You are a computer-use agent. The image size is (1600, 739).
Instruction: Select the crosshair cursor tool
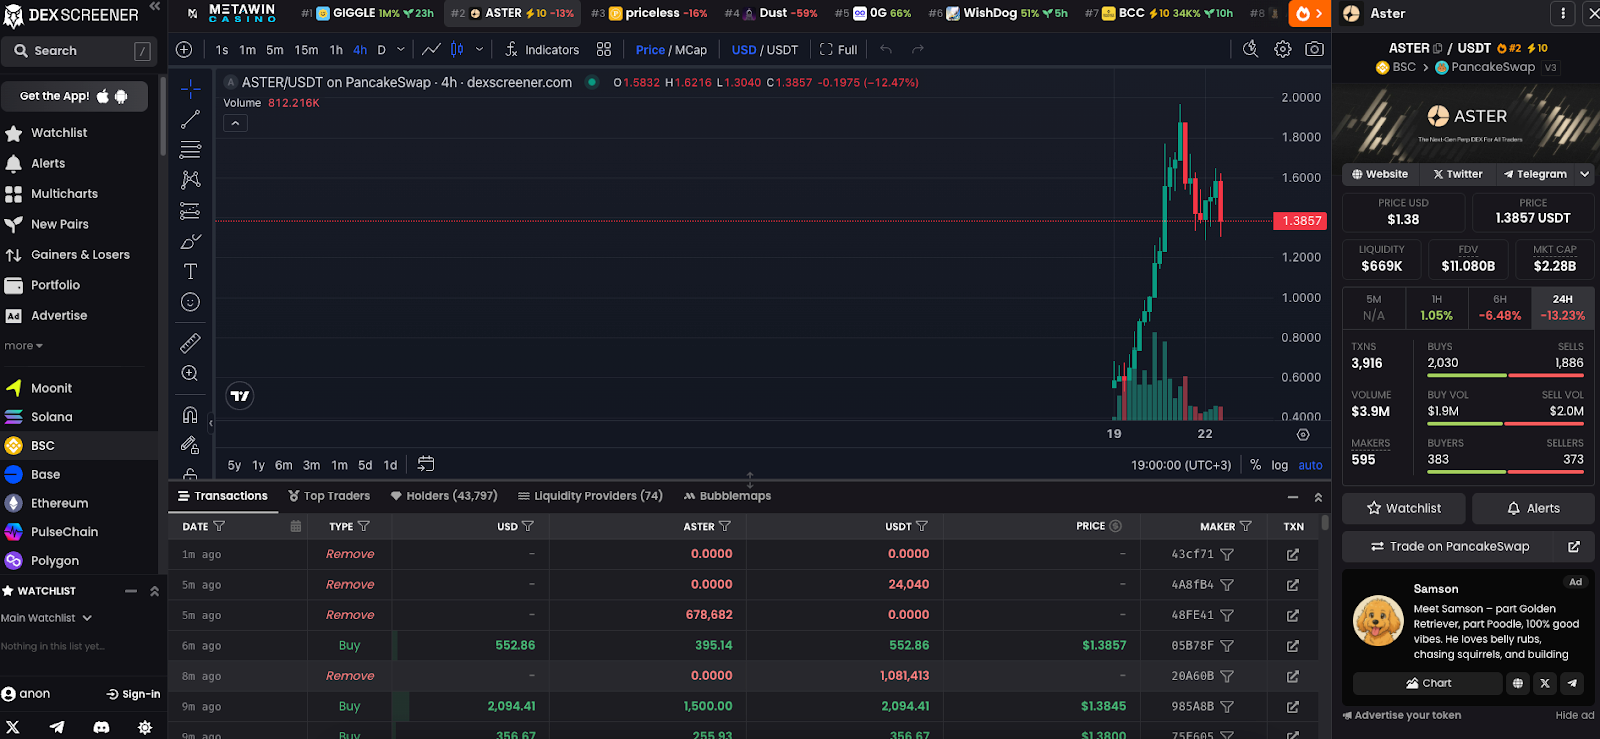190,89
